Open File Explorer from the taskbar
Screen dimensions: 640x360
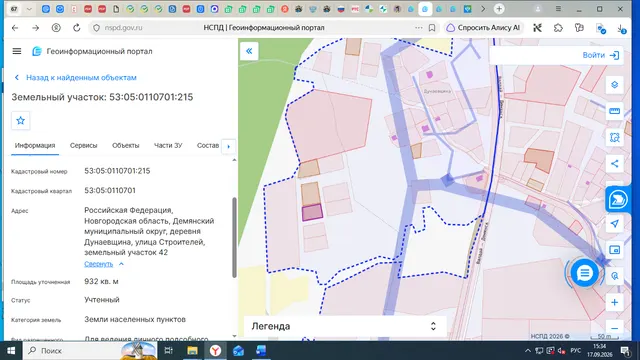pos(192,351)
